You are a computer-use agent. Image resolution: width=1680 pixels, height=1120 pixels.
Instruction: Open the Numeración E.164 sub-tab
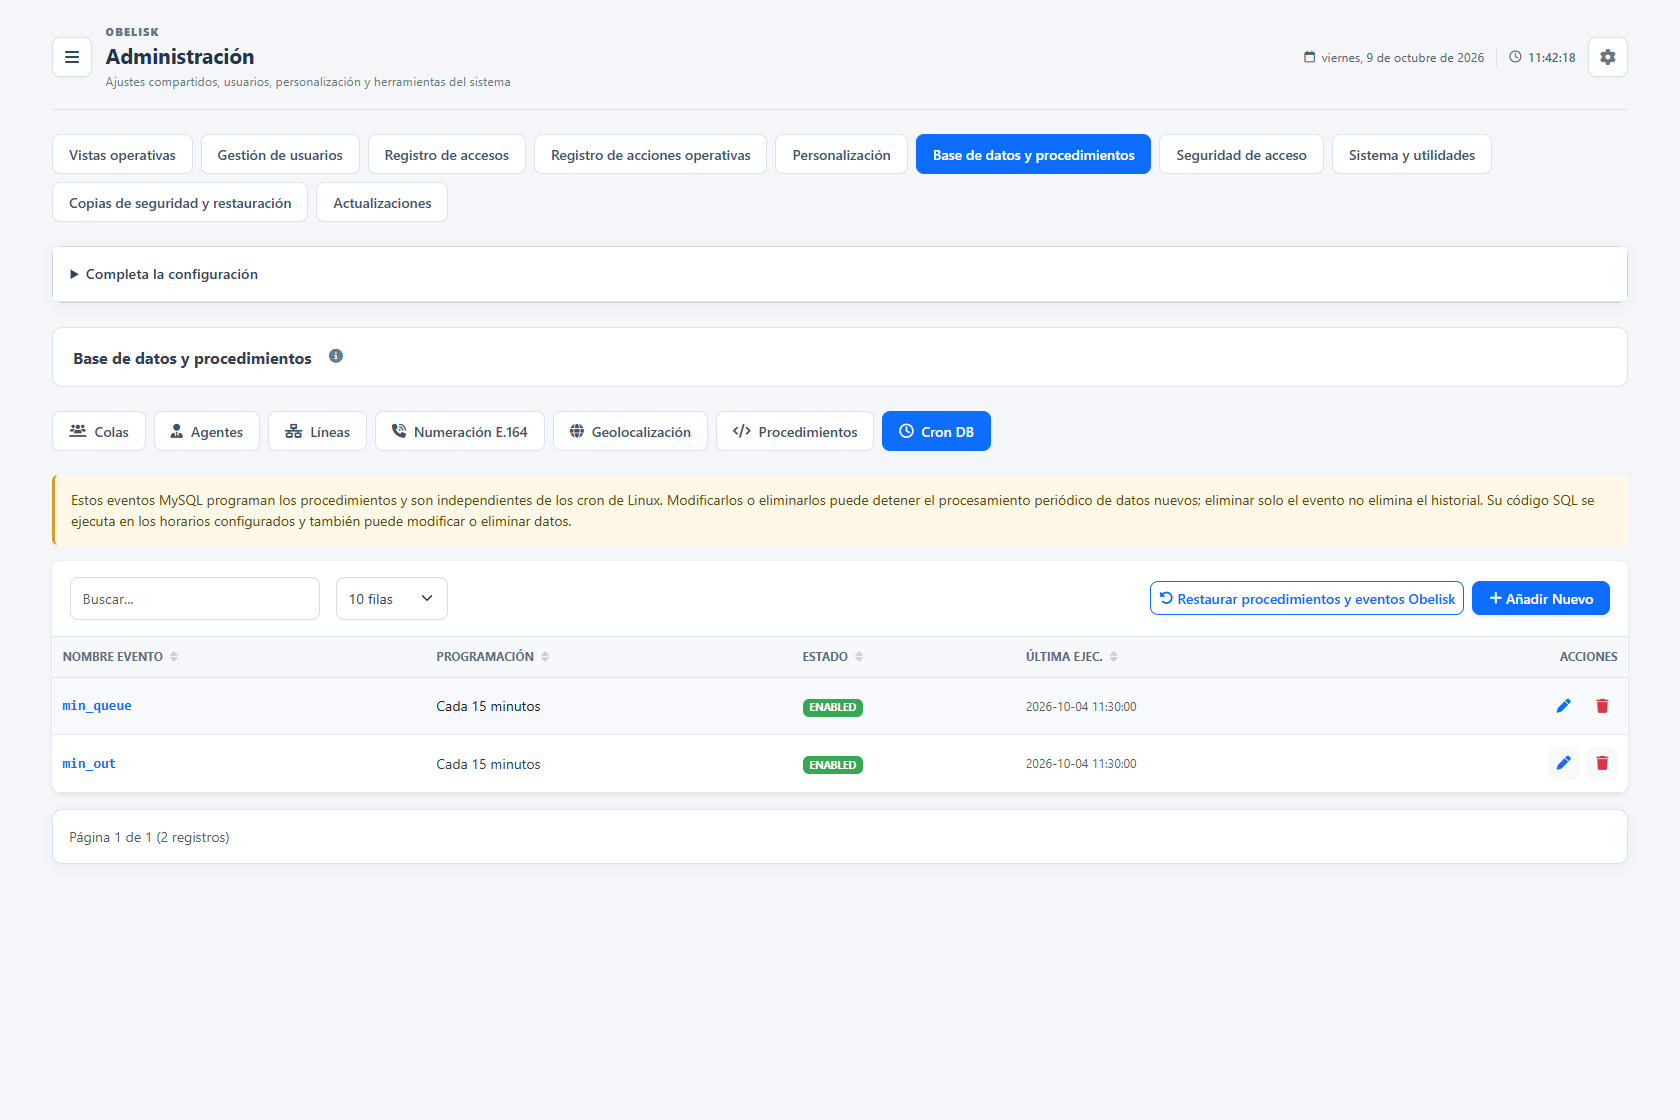[x=460, y=432]
